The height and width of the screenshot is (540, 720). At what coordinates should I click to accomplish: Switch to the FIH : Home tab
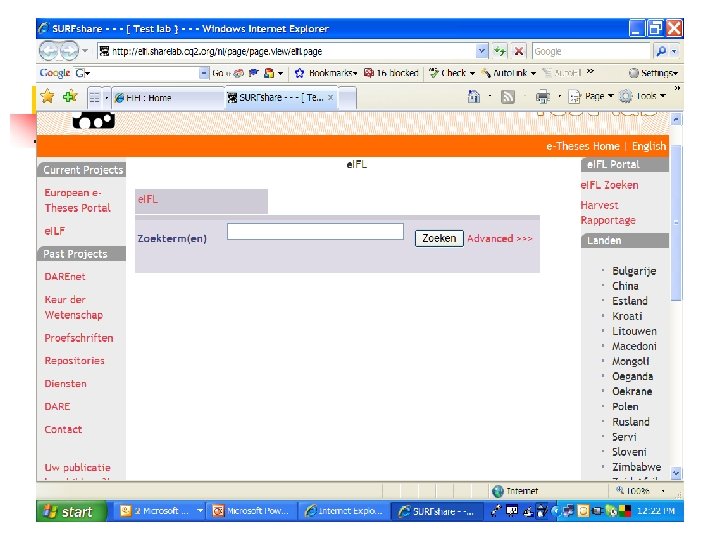[x=168, y=98]
